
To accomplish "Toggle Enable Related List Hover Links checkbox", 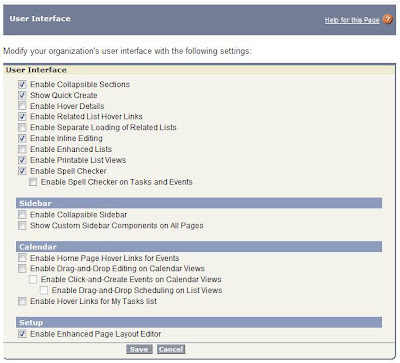I will (22, 117).
